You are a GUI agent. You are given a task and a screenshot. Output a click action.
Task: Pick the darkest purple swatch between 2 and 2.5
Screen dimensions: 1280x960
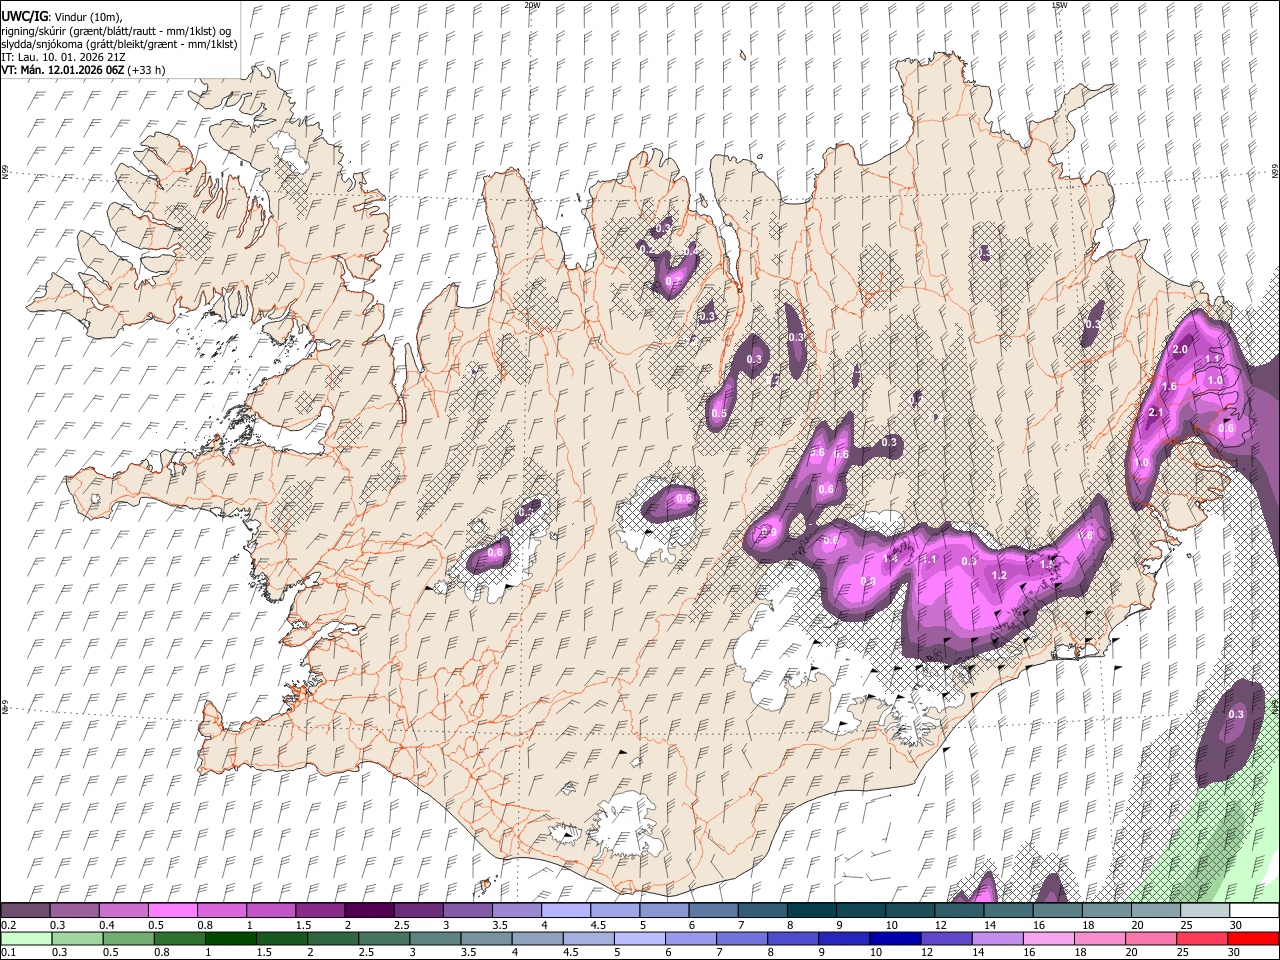368,910
